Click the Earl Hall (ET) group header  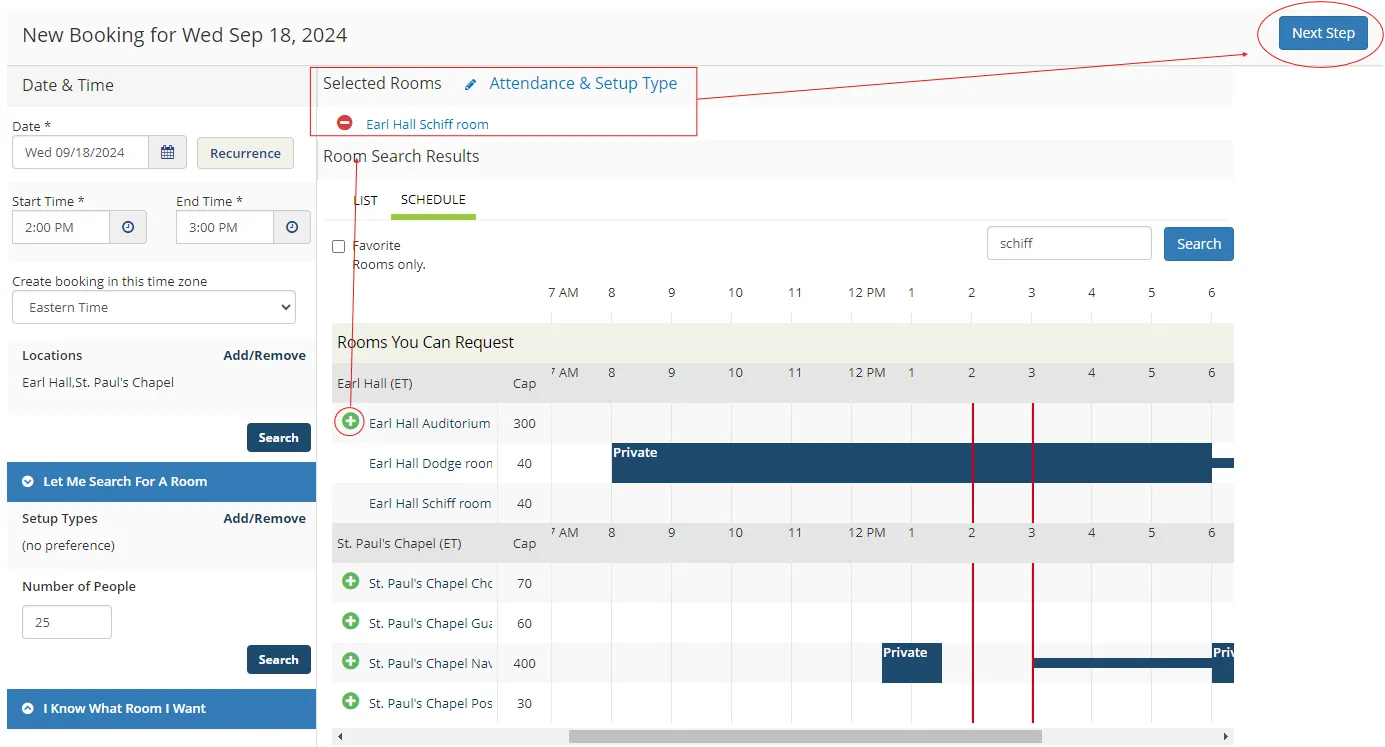(x=375, y=383)
